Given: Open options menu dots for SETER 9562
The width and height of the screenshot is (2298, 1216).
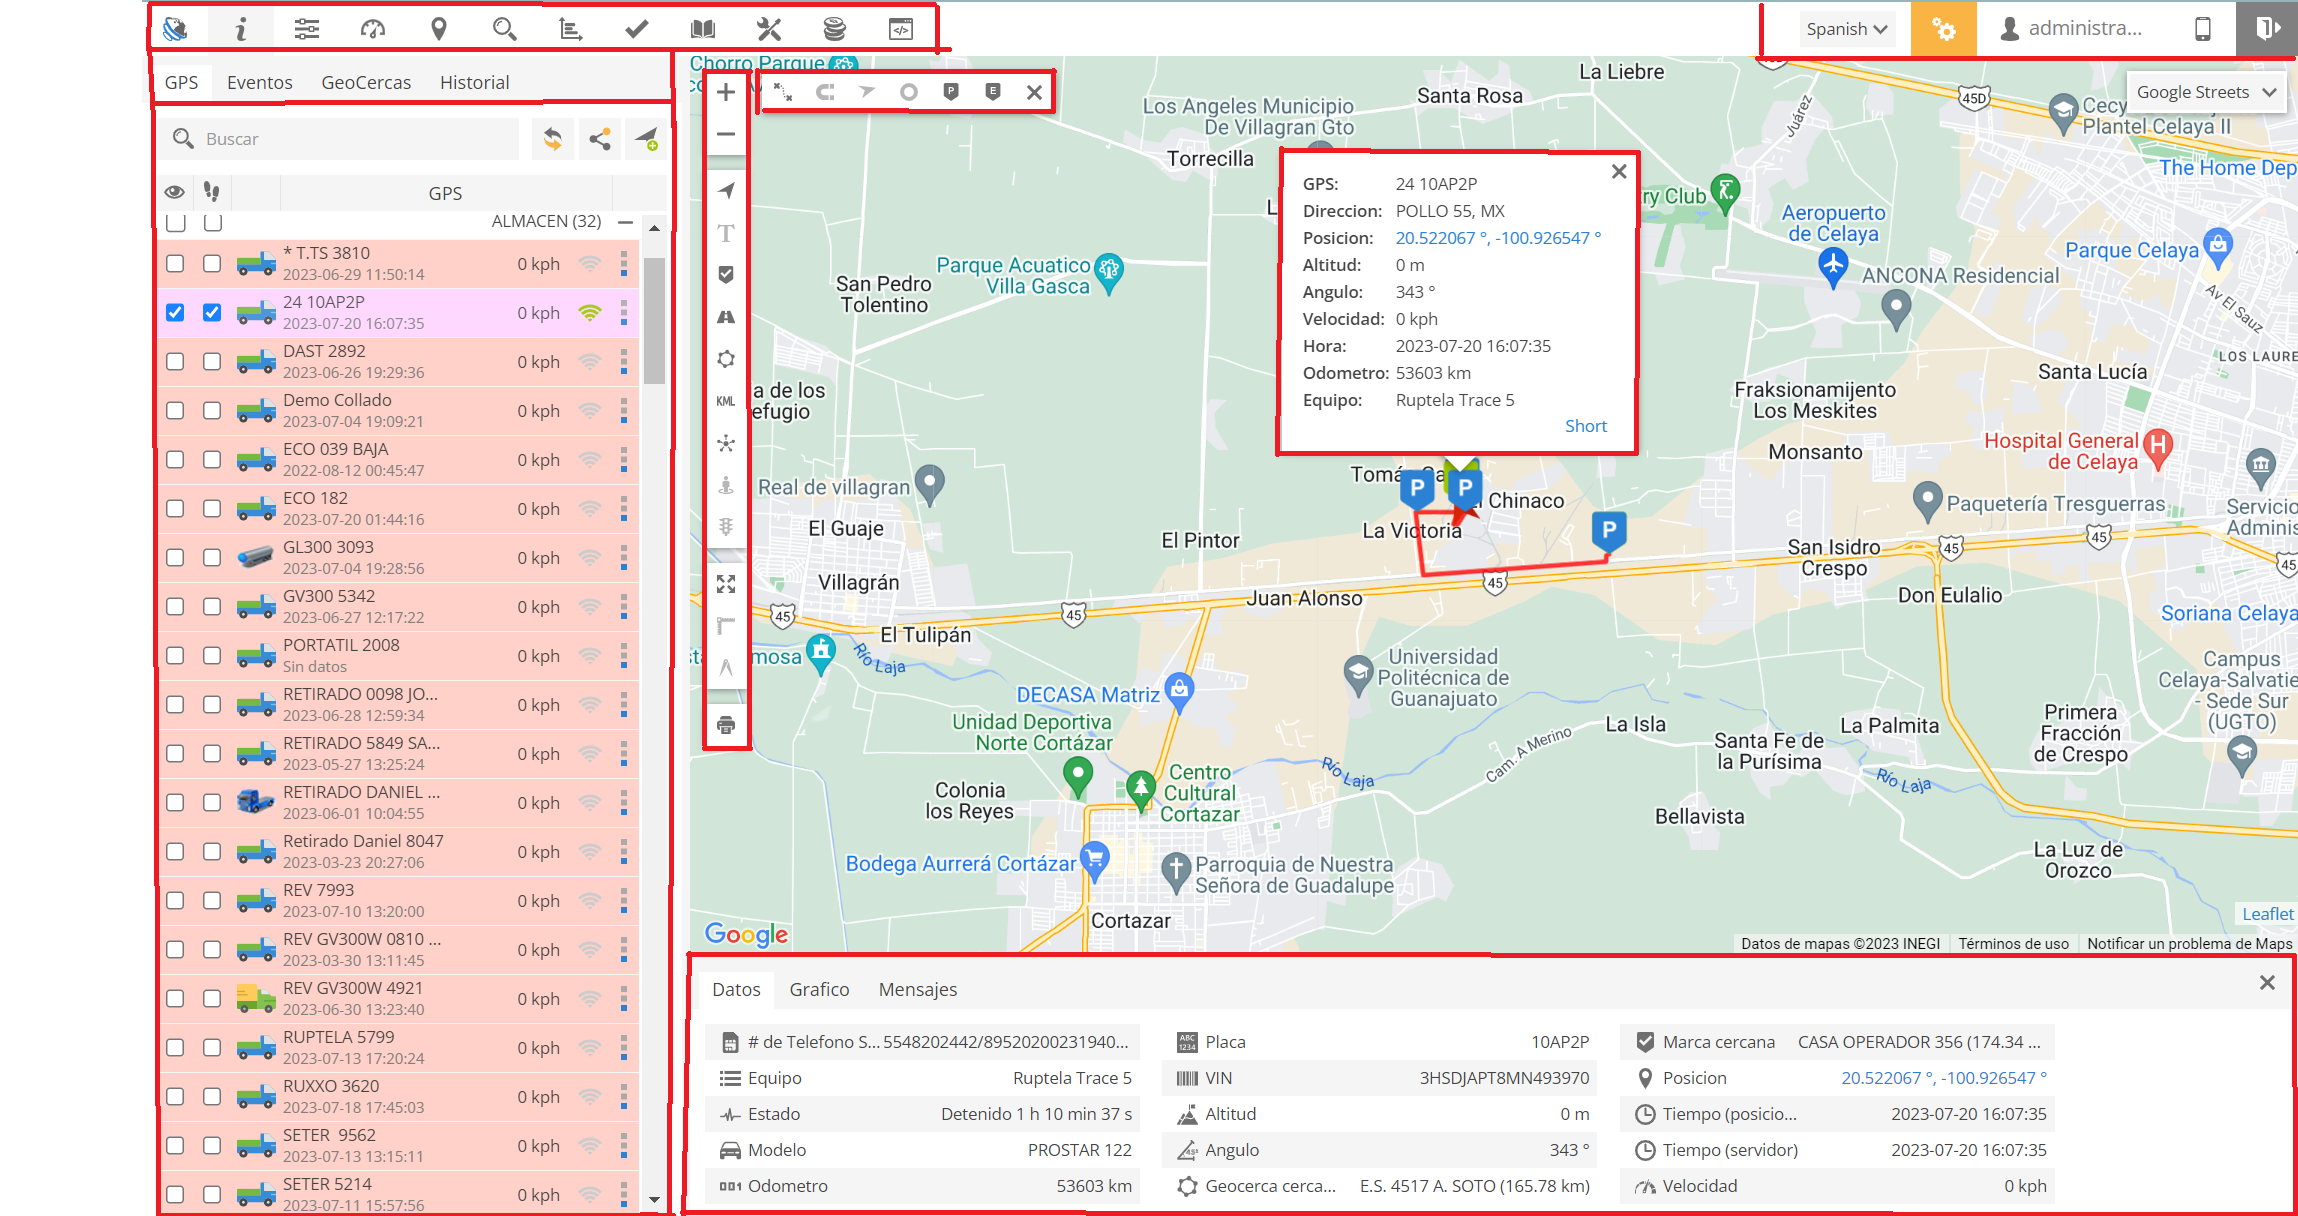Looking at the screenshot, I should (x=624, y=1146).
